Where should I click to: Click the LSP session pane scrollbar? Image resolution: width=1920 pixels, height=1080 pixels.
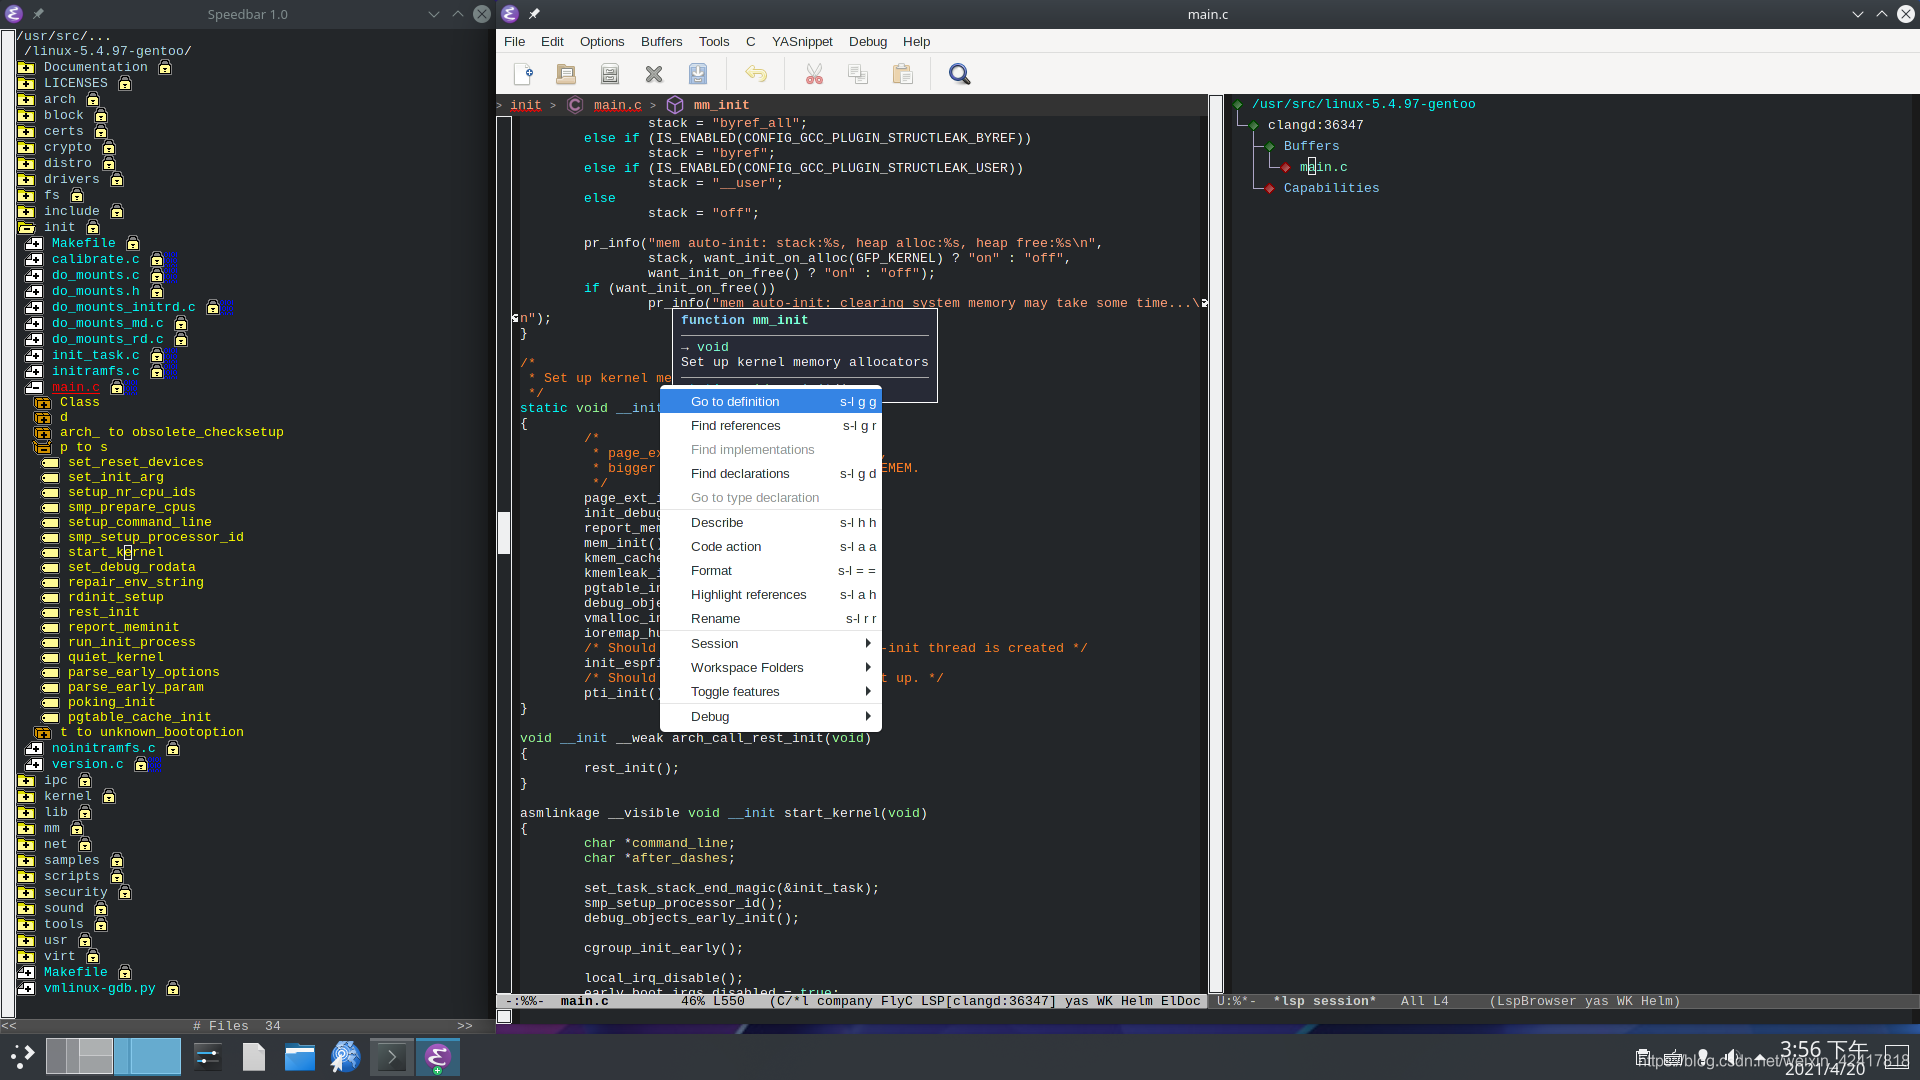(1216, 544)
